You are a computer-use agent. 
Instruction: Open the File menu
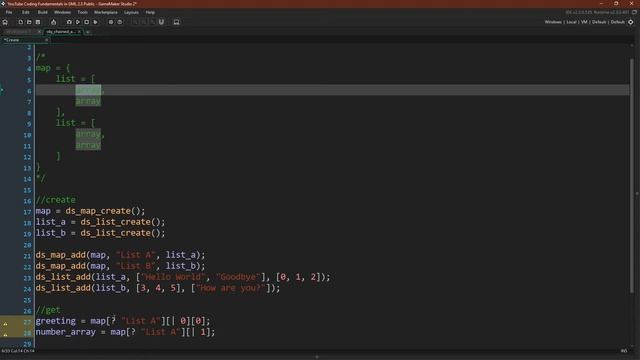coord(9,12)
